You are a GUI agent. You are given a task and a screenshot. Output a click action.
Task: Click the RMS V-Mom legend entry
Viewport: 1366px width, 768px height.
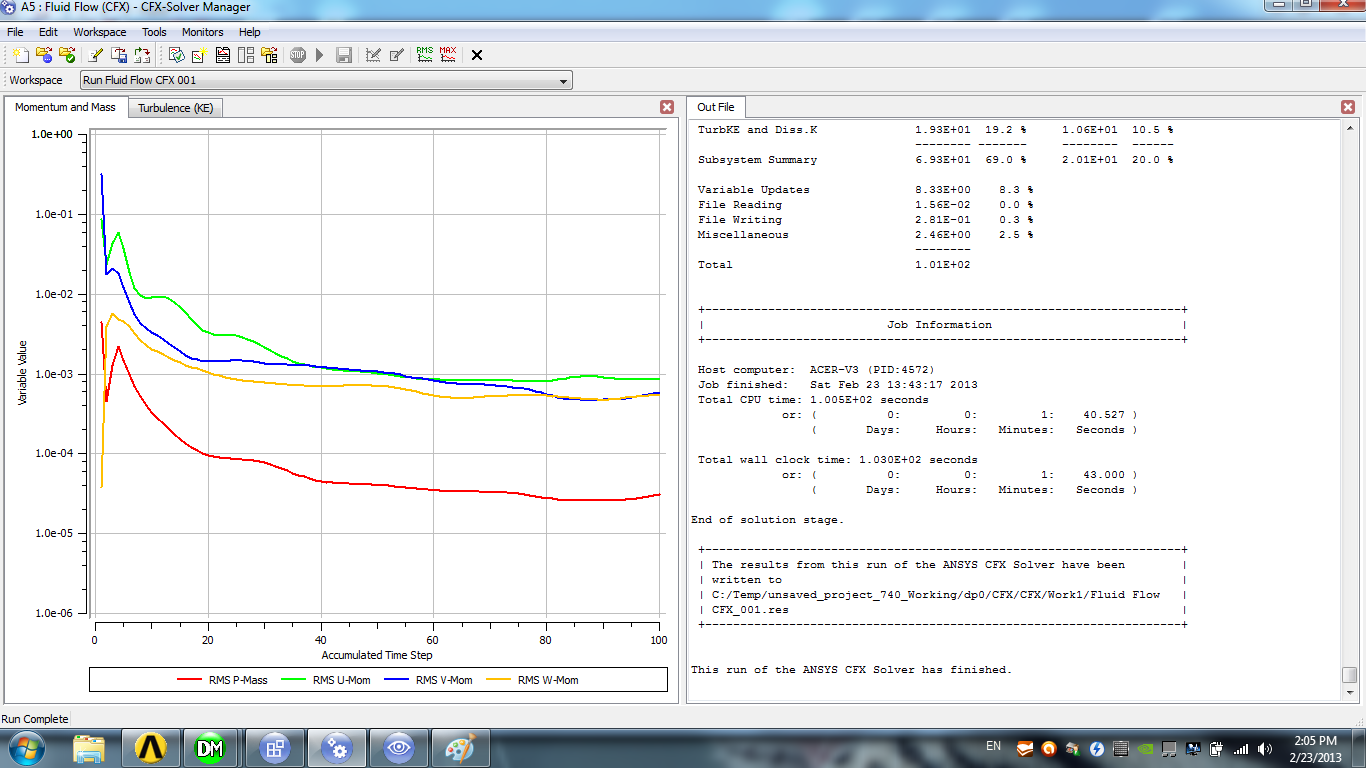pyautogui.click(x=429, y=680)
